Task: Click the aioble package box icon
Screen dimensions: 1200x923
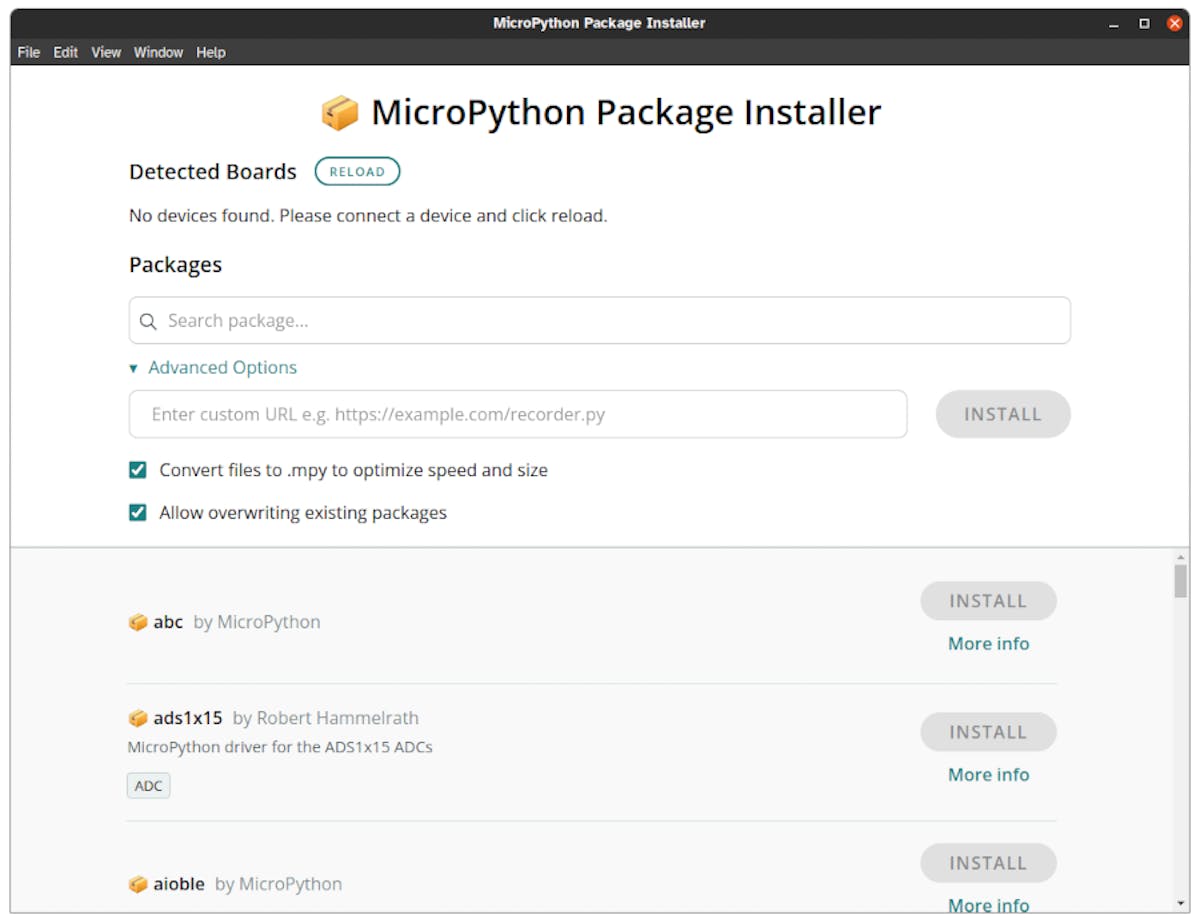Action: click(138, 884)
